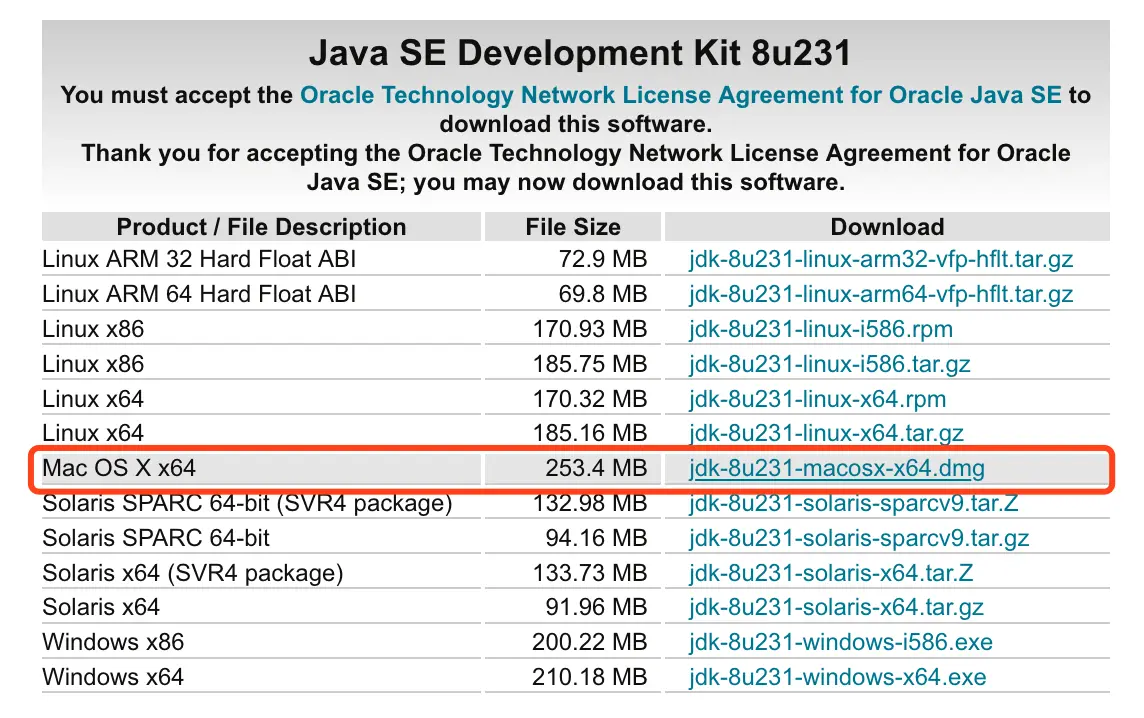Click the File Size column header
1144x718 pixels.
pyautogui.click(x=573, y=227)
